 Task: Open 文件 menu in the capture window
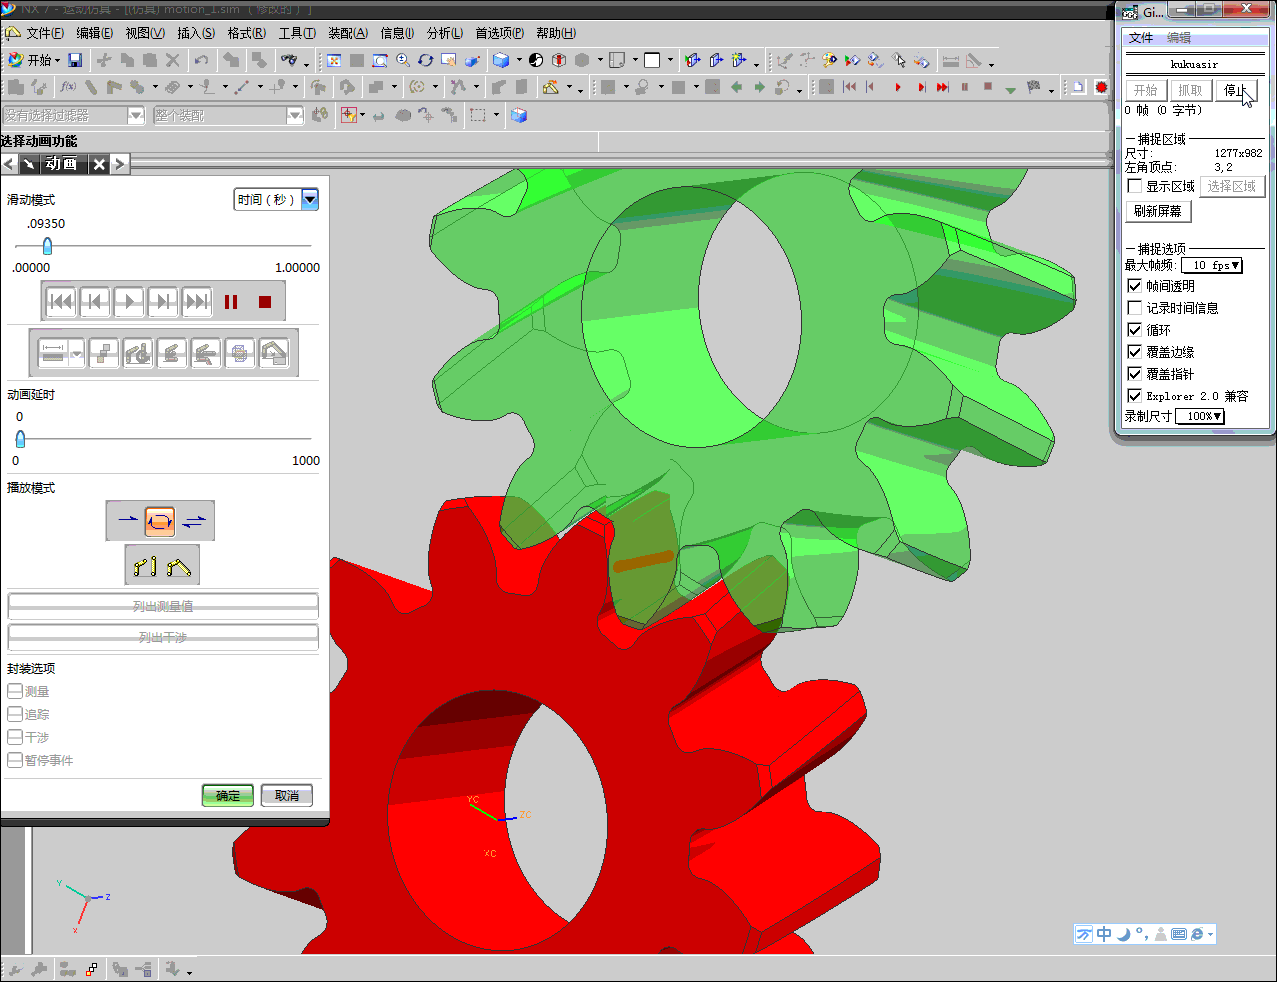point(1141,38)
